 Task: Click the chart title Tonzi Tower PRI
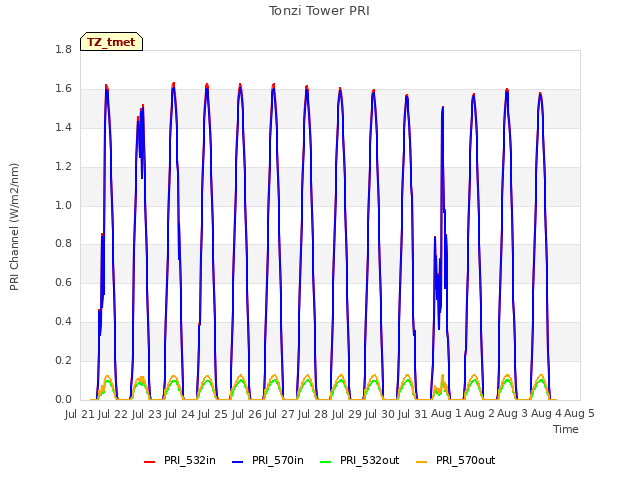[319, 11]
